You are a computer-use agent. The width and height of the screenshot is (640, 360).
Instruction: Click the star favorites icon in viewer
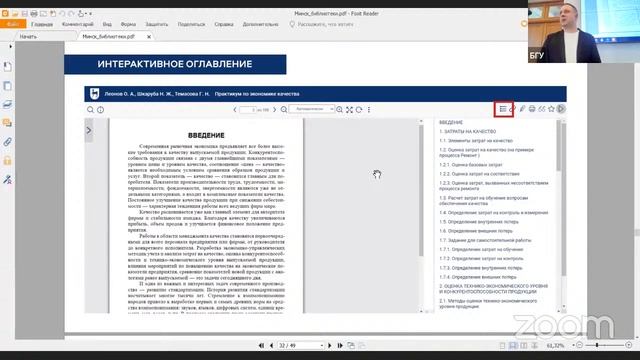(551, 109)
